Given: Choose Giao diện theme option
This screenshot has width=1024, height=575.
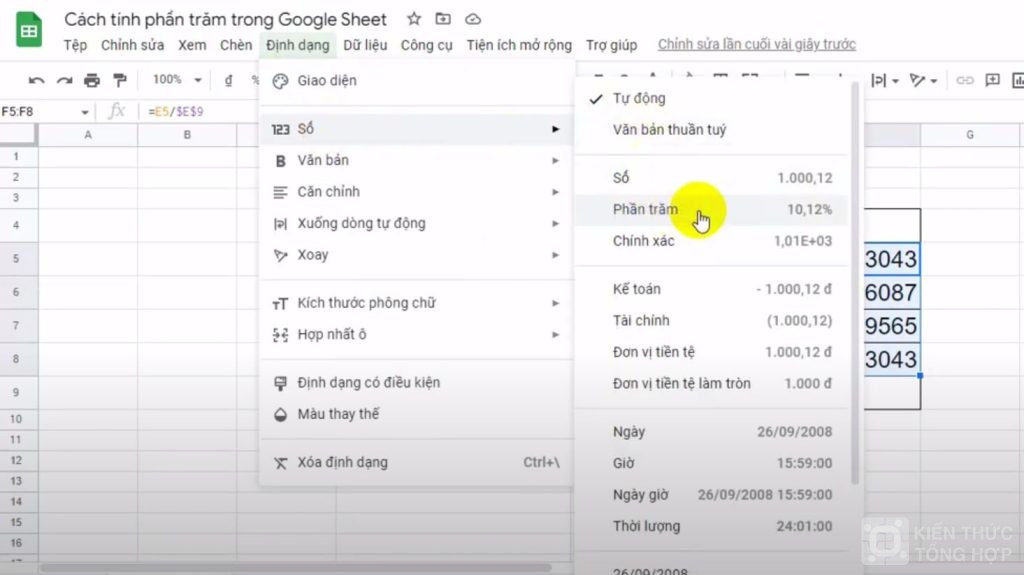Looking at the screenshot, I should tap(417, 81).
